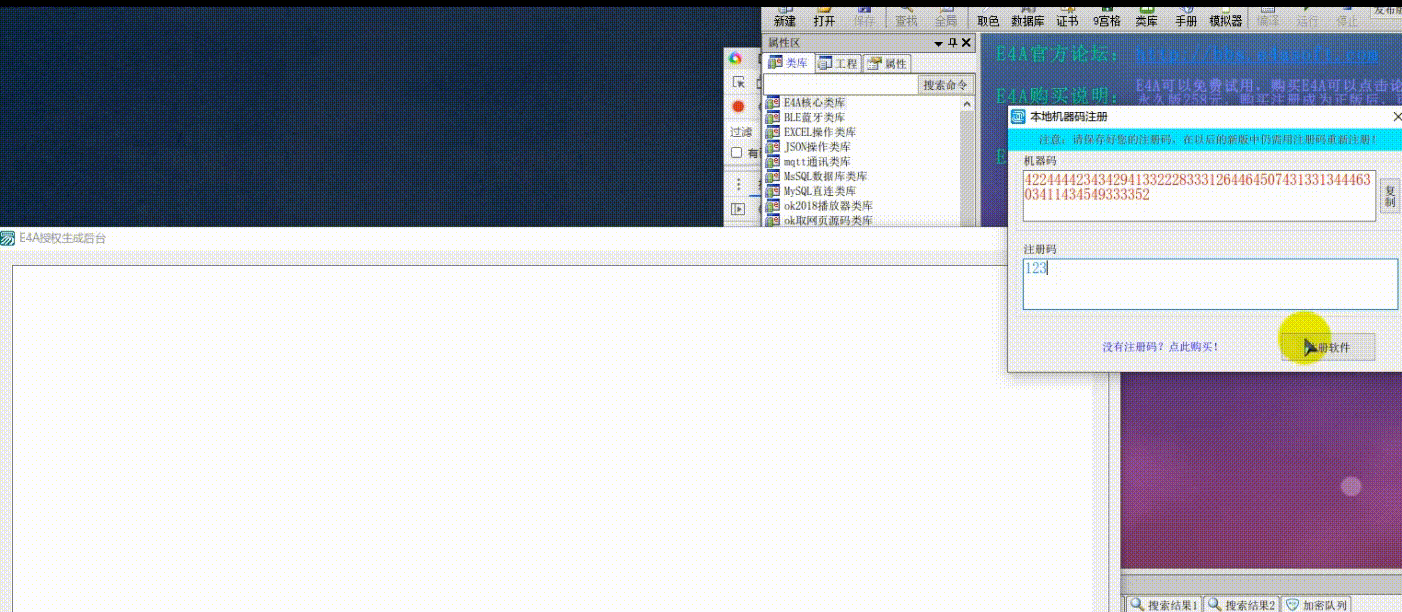
Task: Switch to the 类库 tab
Action: click(789, 63)
